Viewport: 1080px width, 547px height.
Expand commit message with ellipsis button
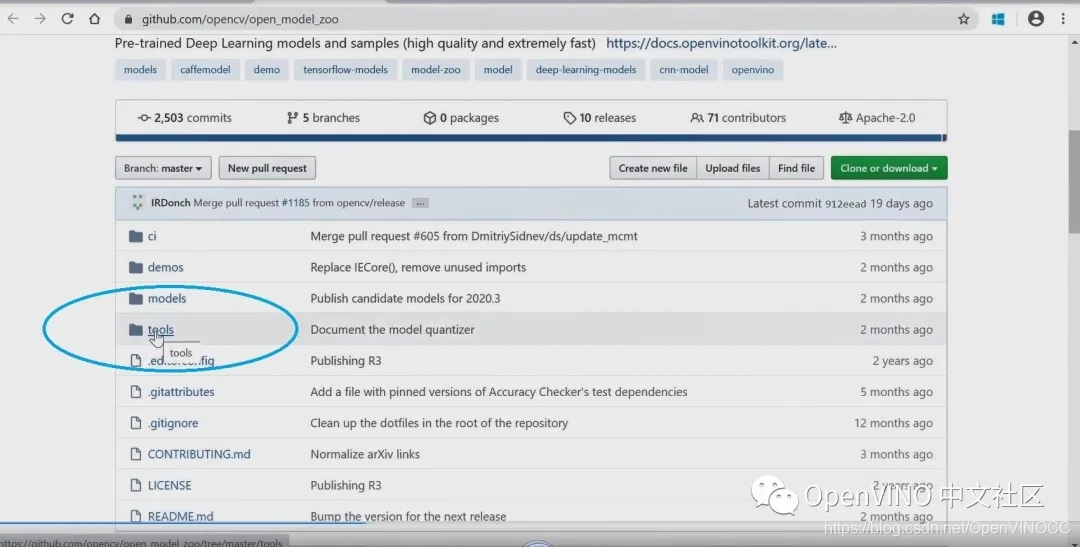pos(420,203)
